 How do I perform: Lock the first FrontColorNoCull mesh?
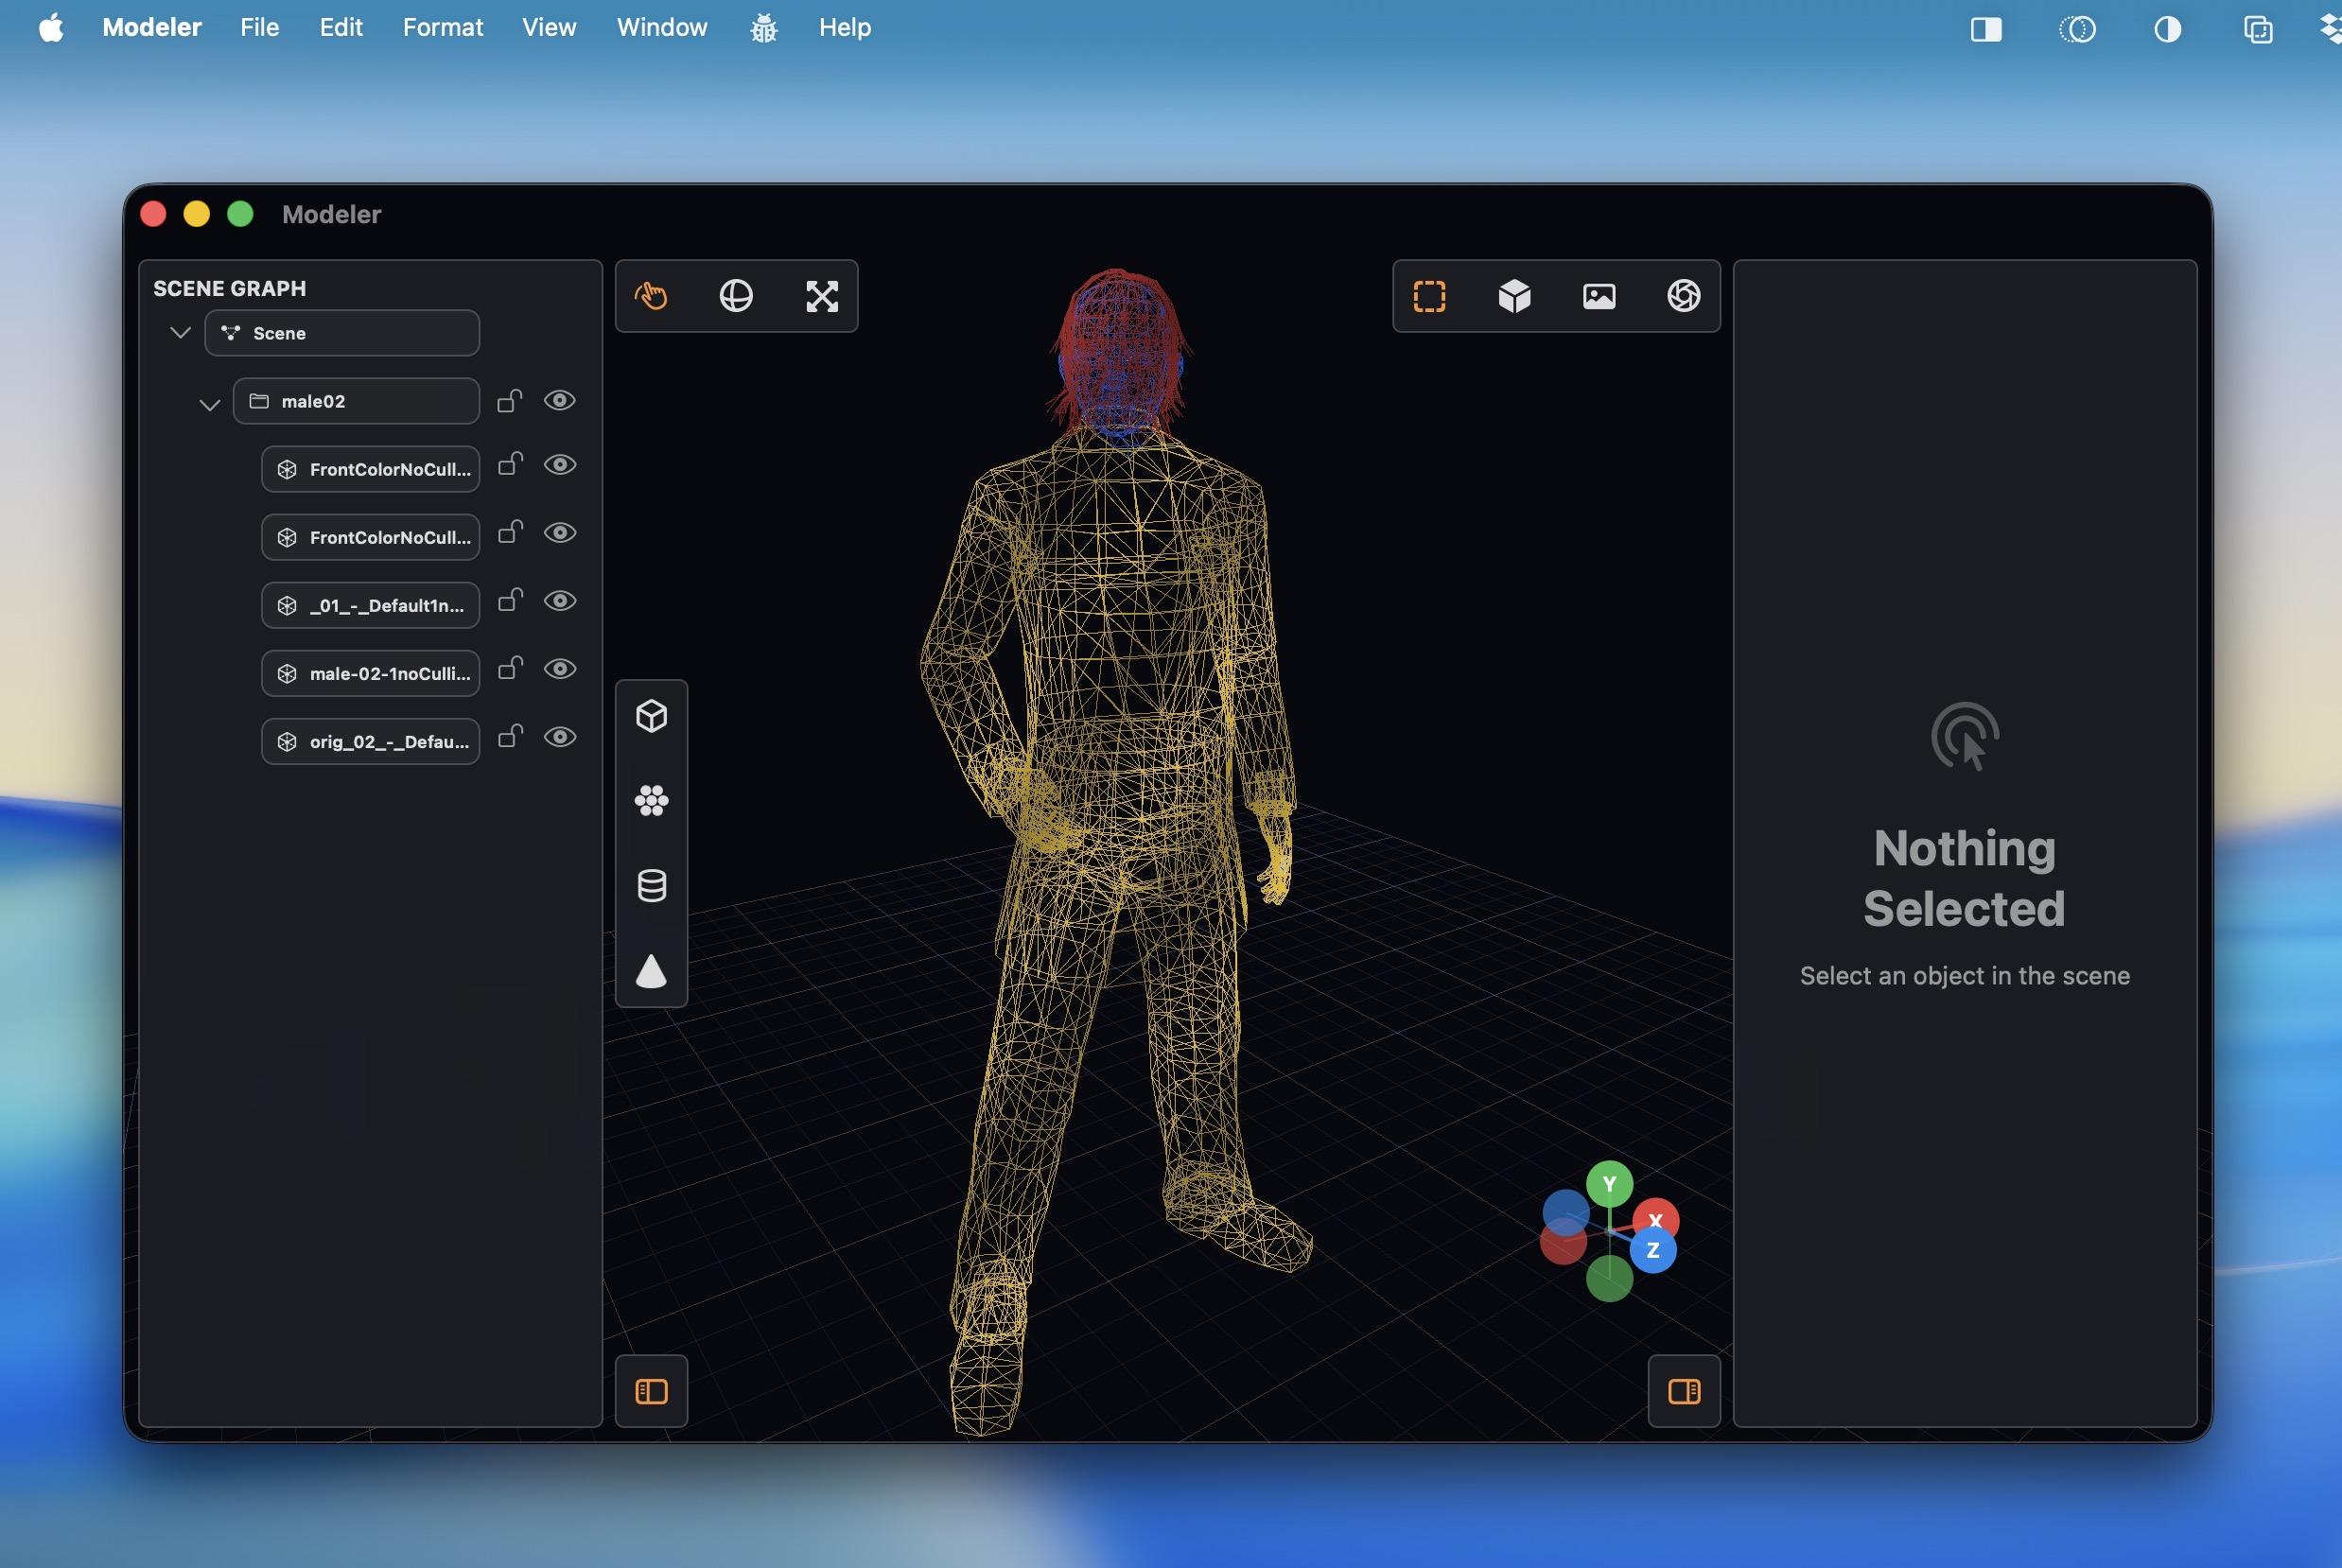pyautogui.click(x=510, y=464)
